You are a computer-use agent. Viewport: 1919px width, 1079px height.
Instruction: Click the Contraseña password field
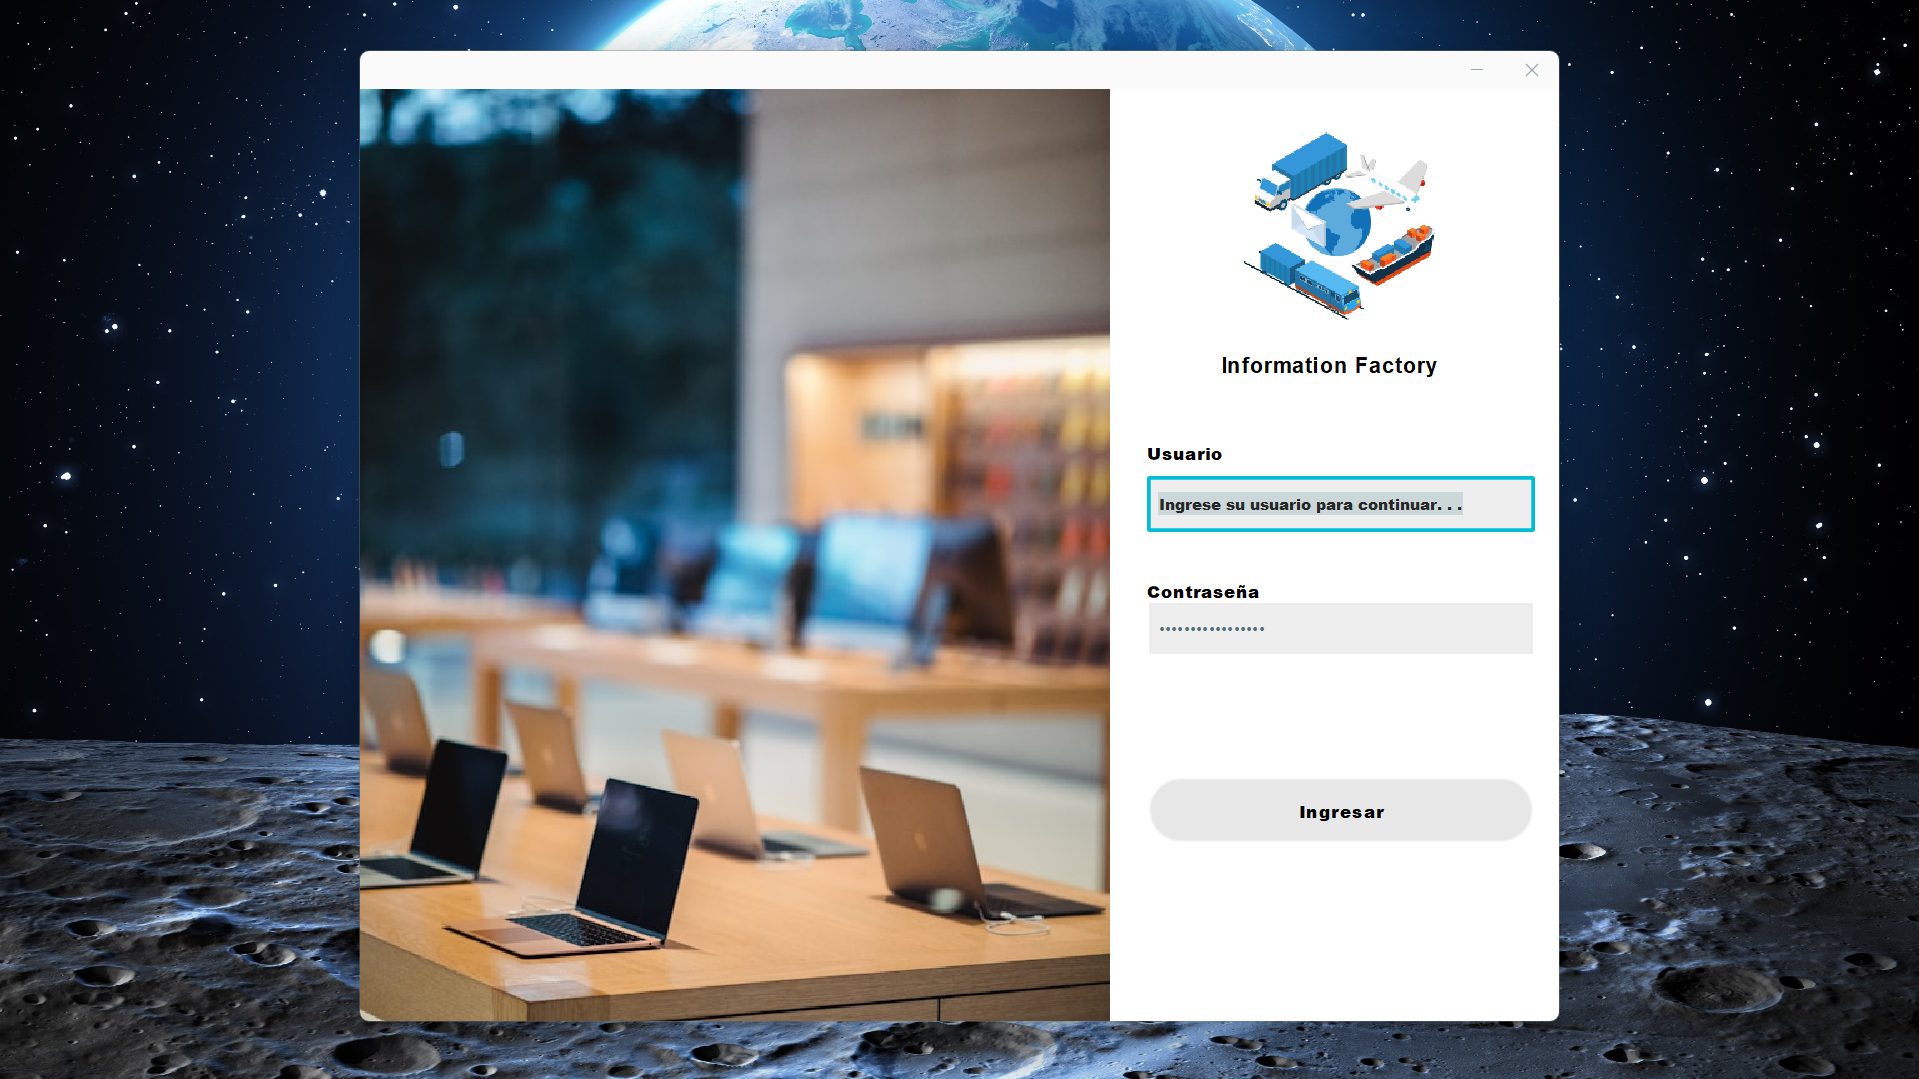(x=1340, y=628)
